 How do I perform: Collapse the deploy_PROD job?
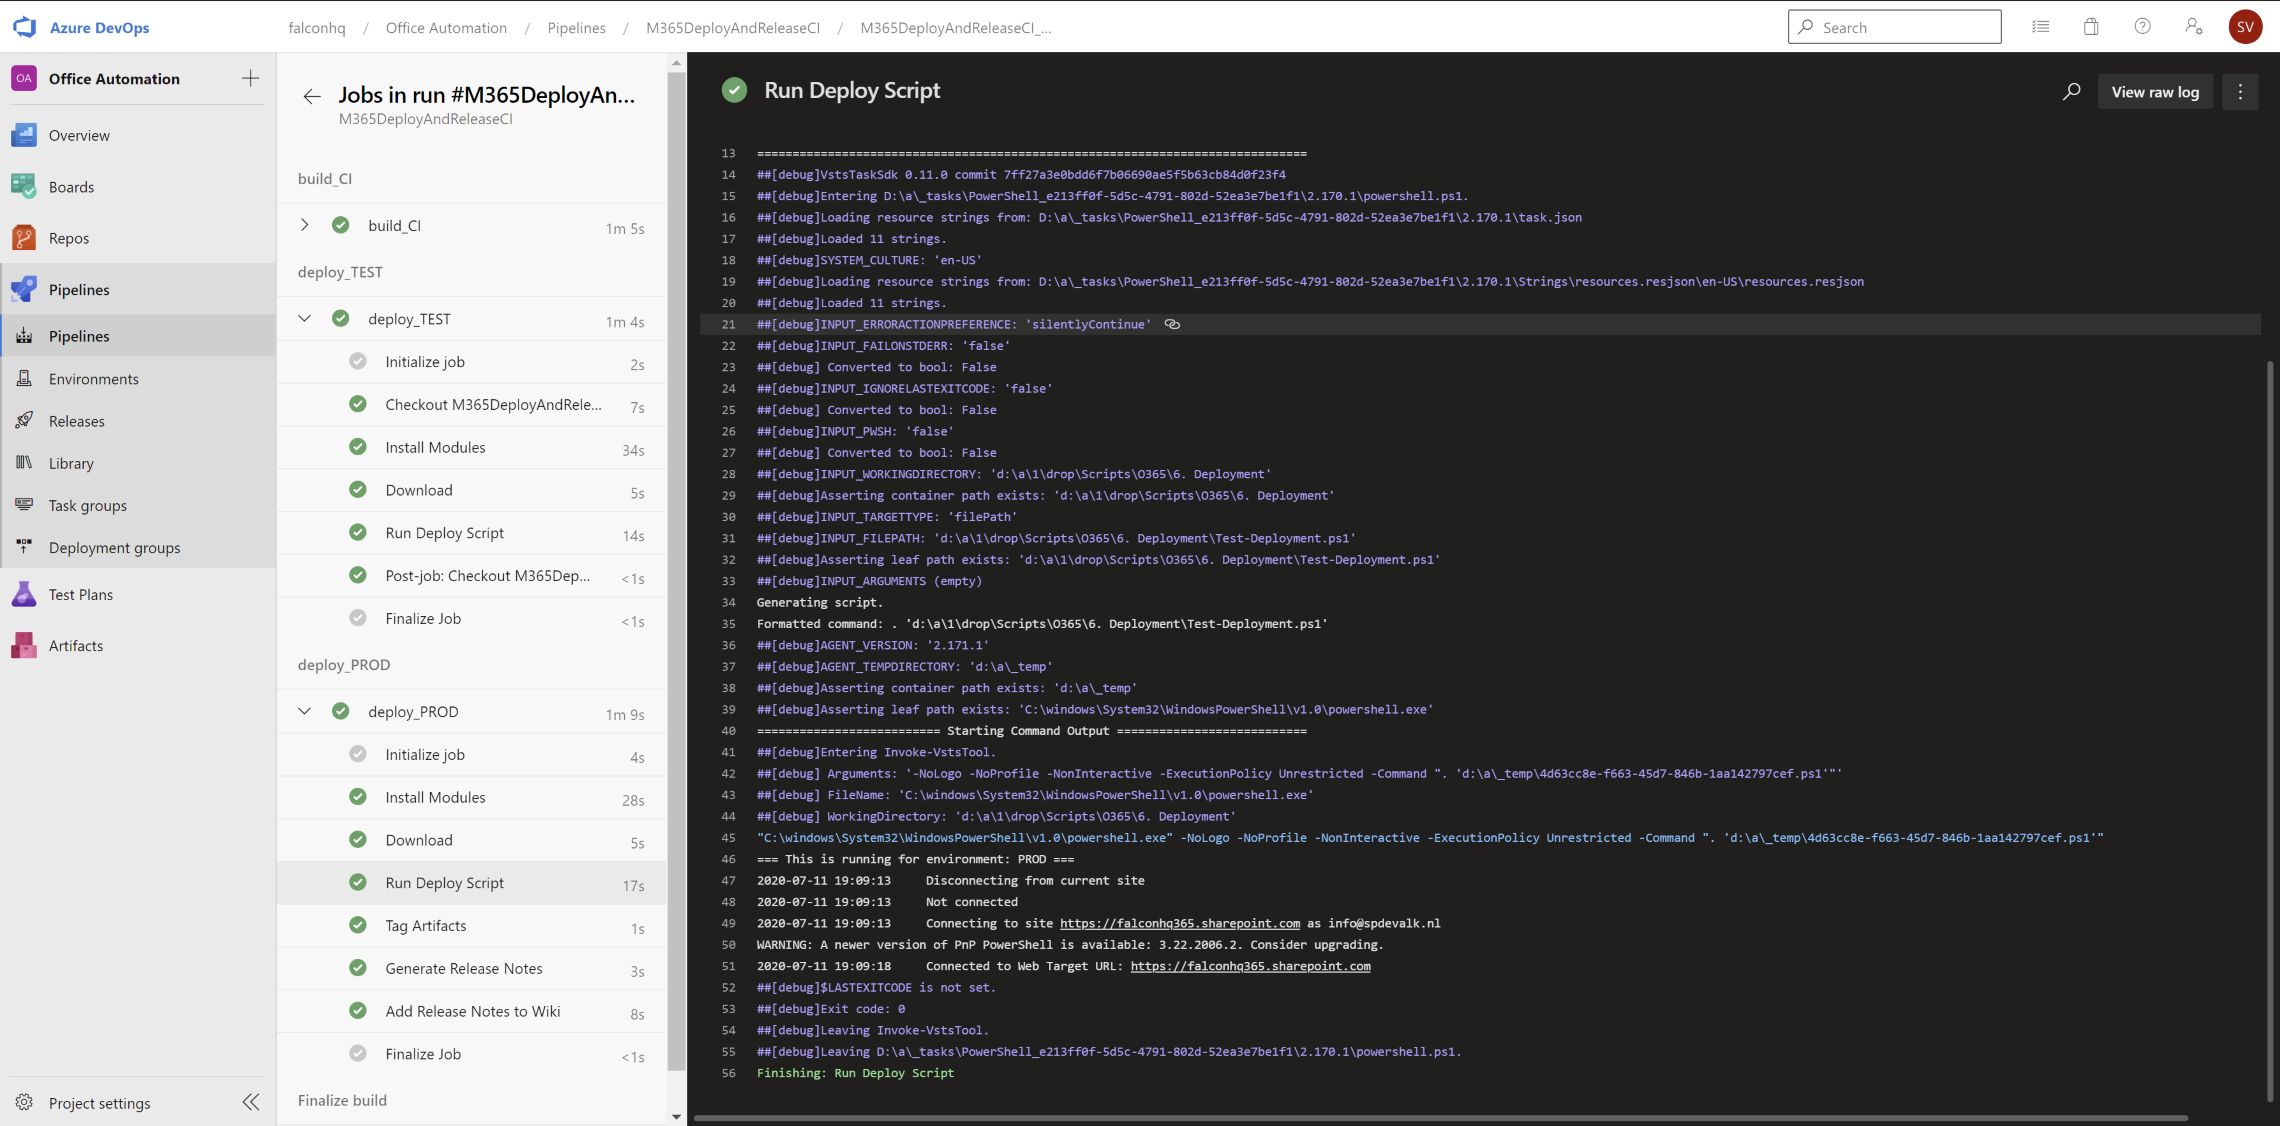coord(305,711)
